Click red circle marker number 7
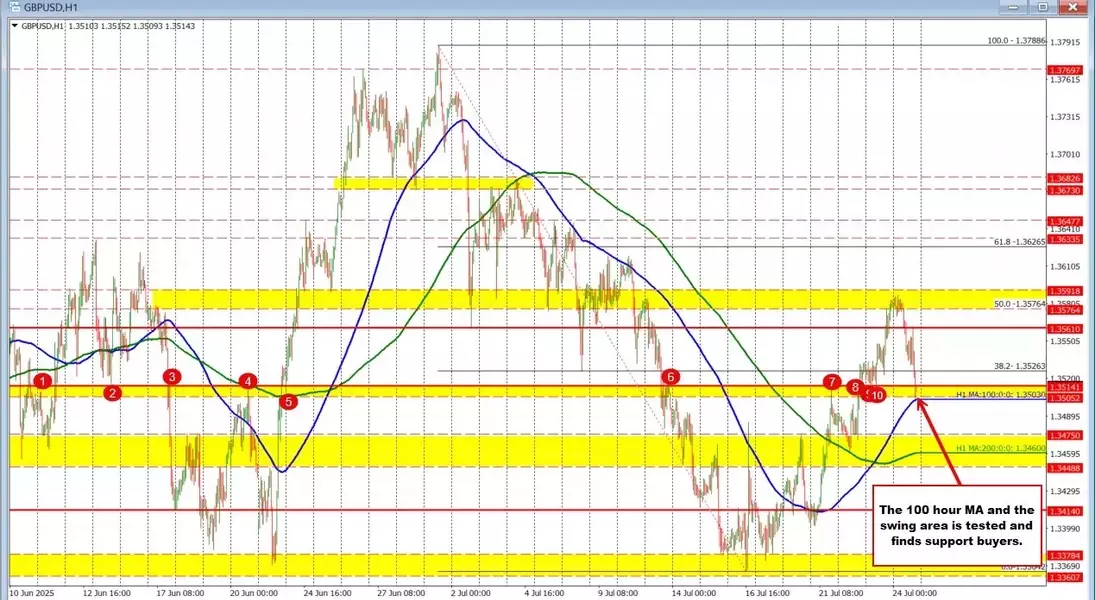This screenshot has height=600, width=1095. click(x=831, y=382)
